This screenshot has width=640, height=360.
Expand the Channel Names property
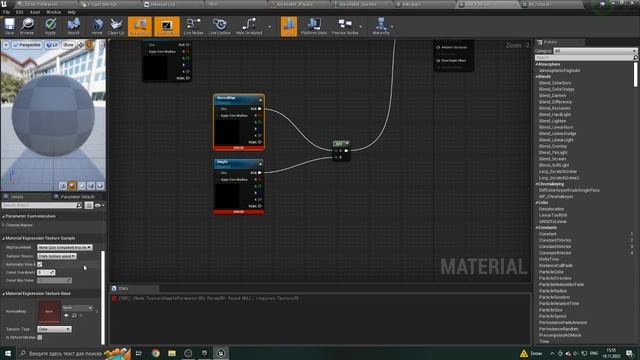(x=3, y=225)
